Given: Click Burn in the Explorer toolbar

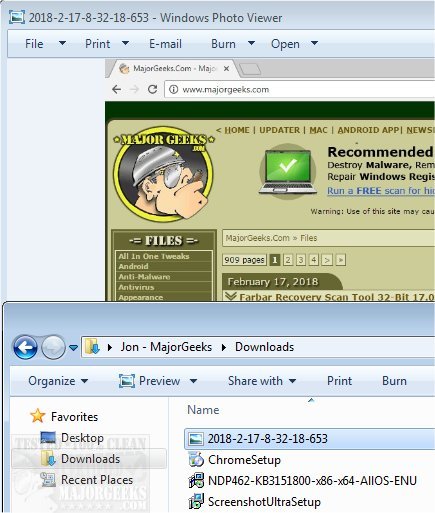Looking at the screenshot, I should [394, 381].
